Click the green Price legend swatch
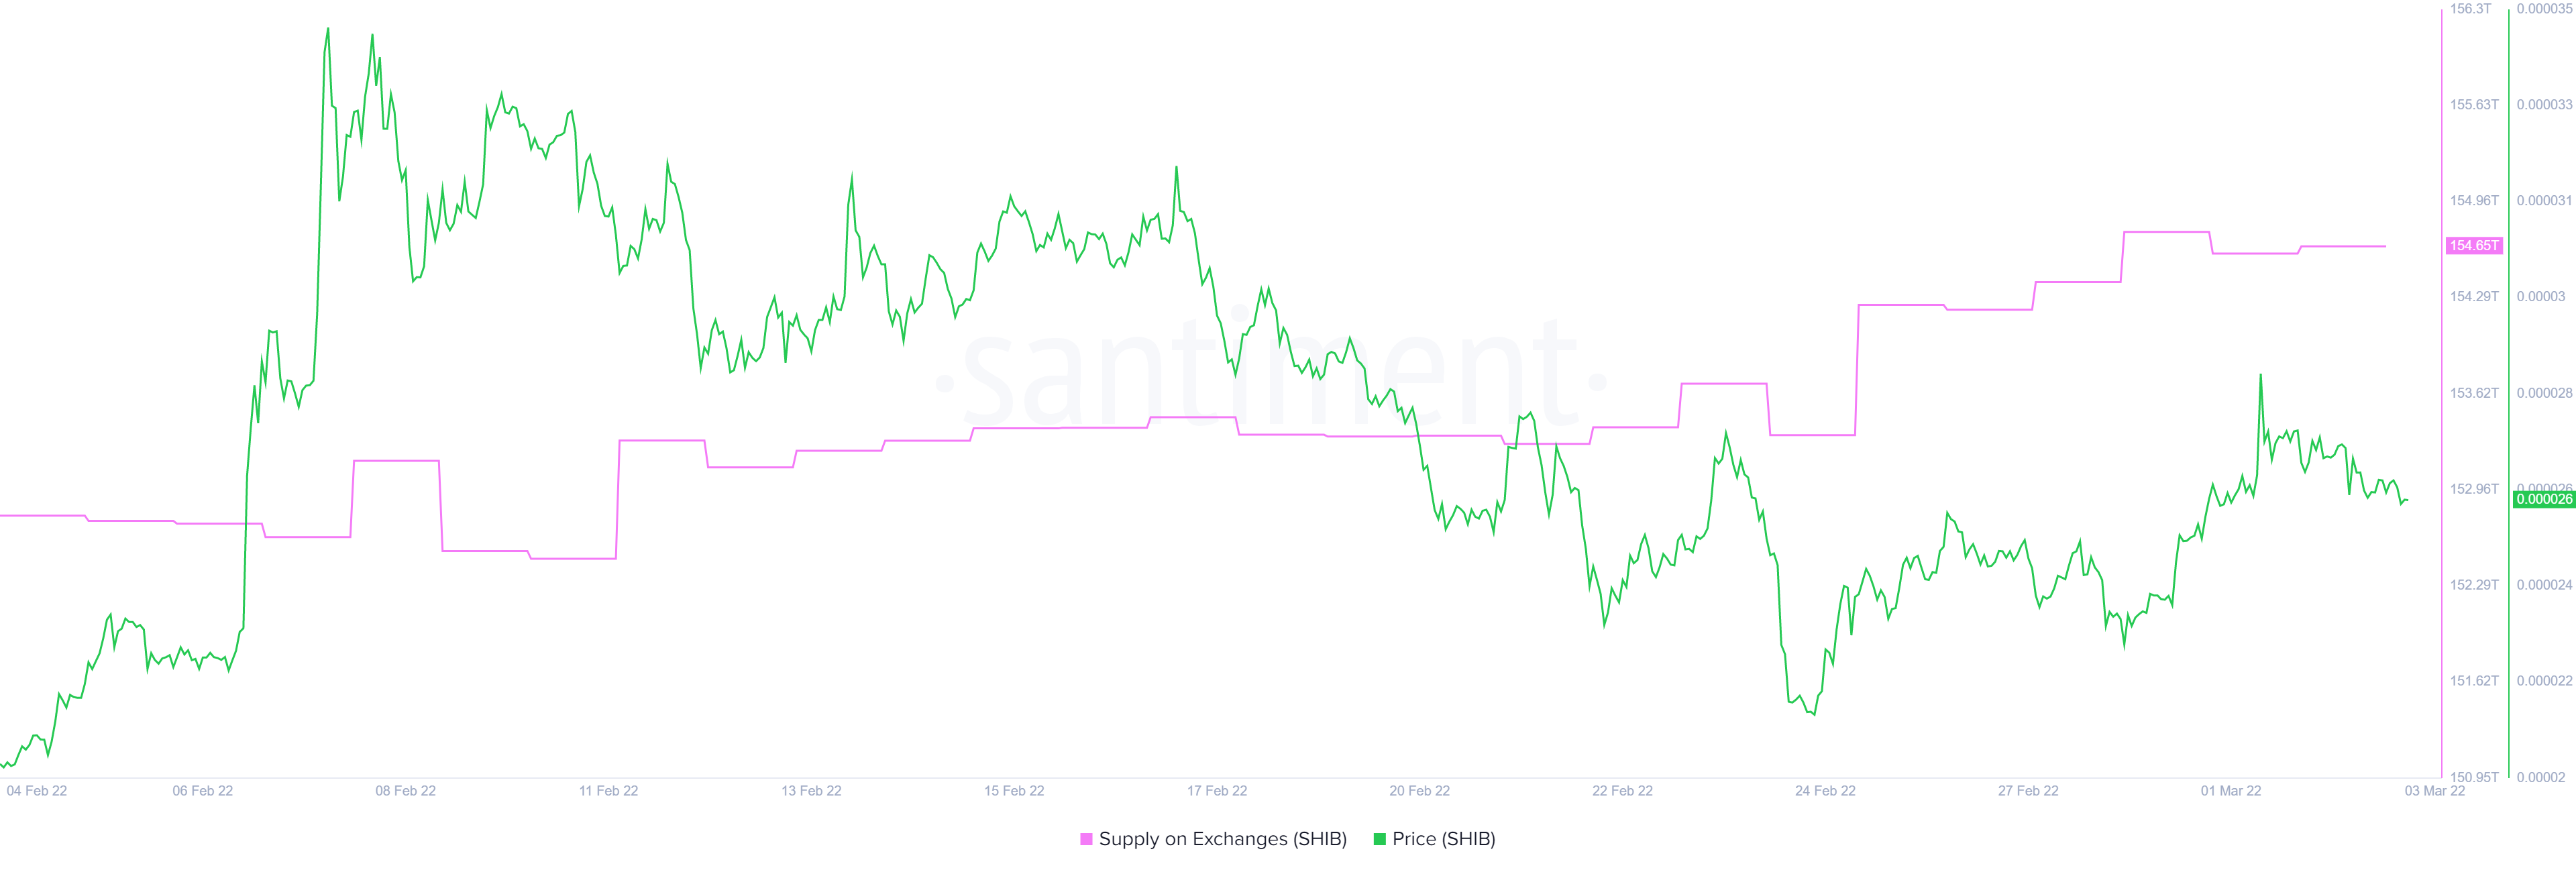The width and height of the screenshot is (2576, 872). coord(1380,839)
